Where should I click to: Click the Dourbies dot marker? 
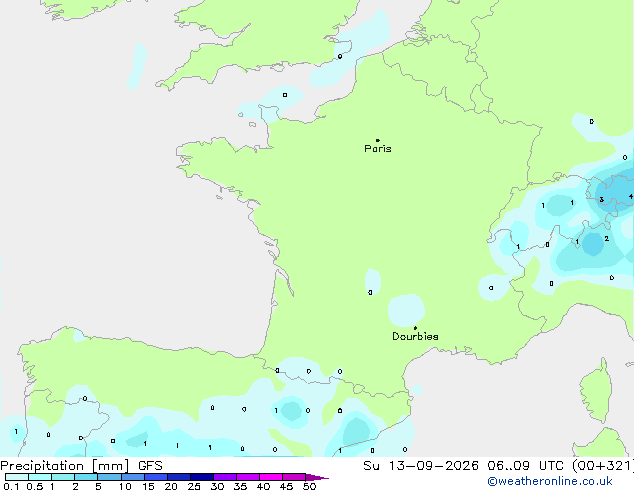415,328
